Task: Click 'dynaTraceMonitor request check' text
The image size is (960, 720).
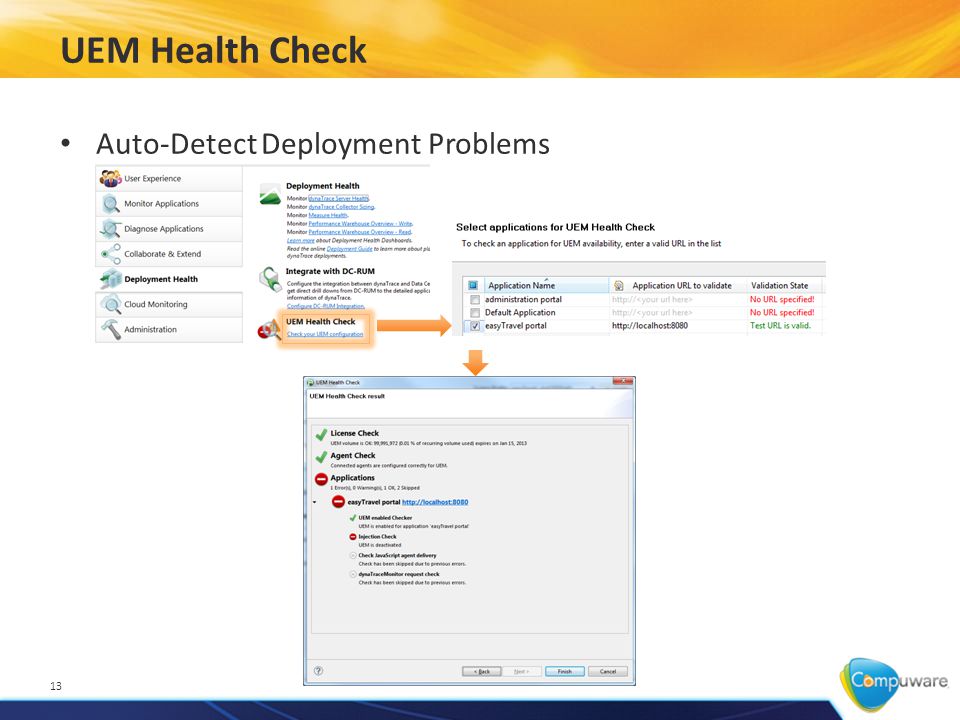Action: (x=399, y=574)
